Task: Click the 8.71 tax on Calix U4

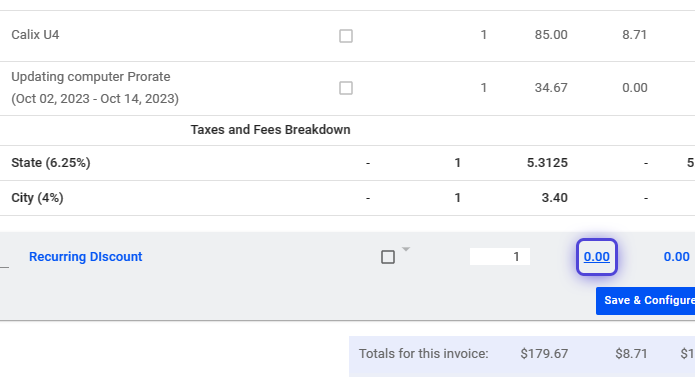Action: (x=634, y=35)
